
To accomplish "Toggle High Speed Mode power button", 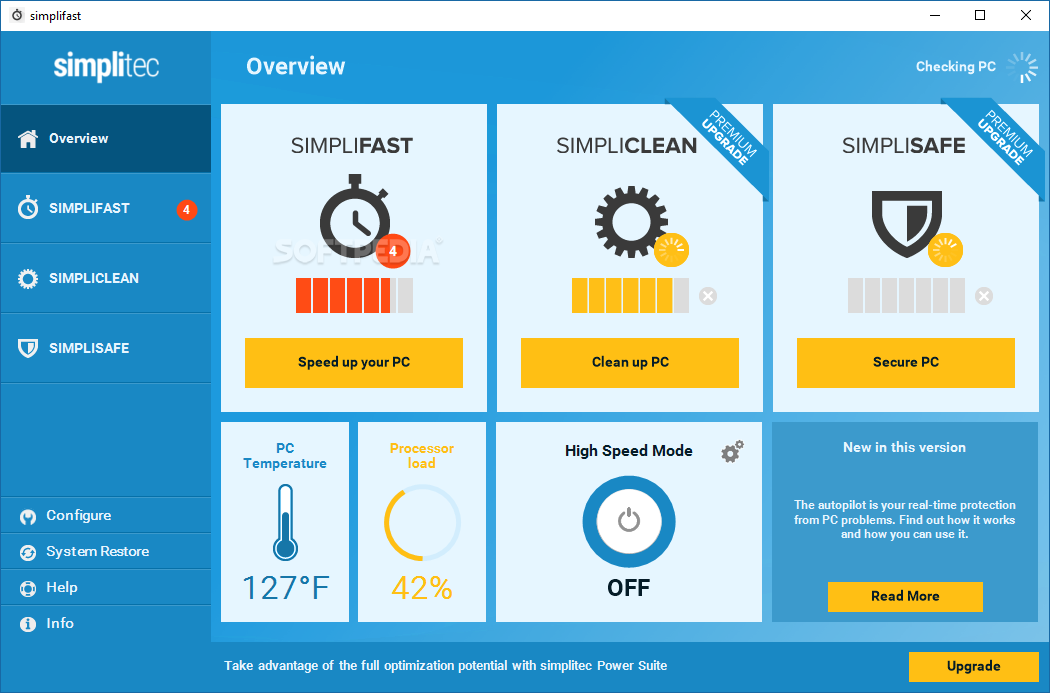I will click(x=629, y=522).
